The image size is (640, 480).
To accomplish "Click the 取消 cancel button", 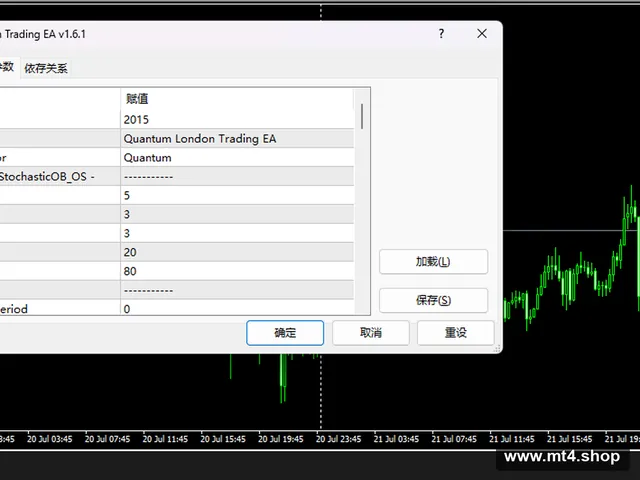I will [x=371, y=333].
